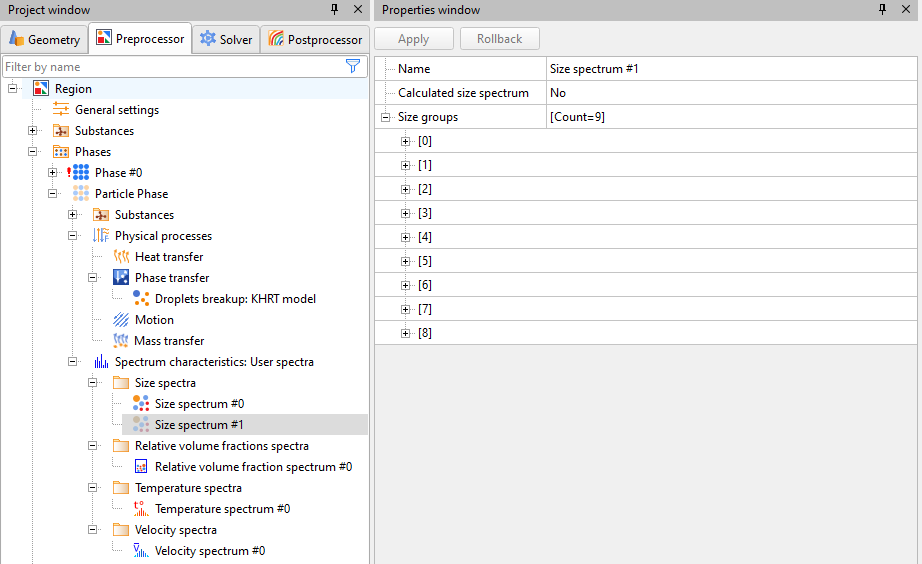The image size is (922, 564).
Task: Click the Motion process icon
Action: tap(121, 320)
